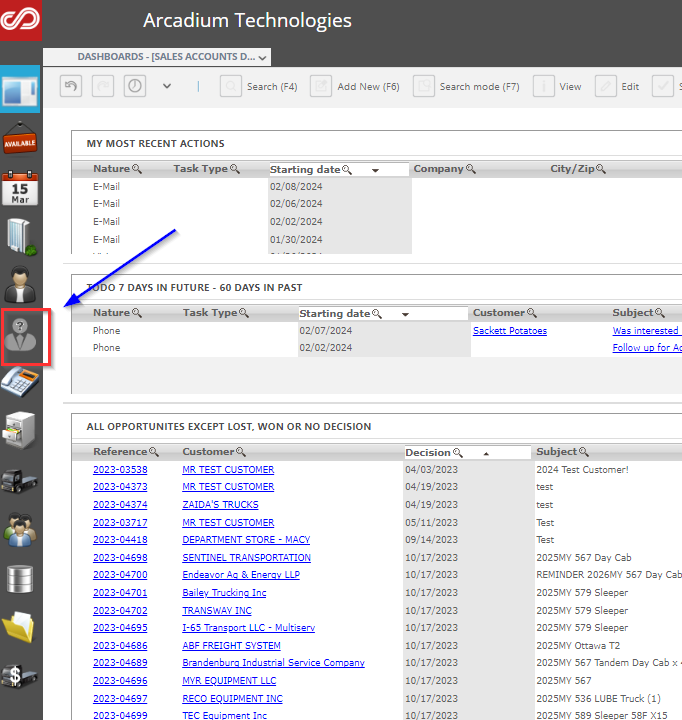Open the group of people icon

pyautogui.click(x=20, y=529)
